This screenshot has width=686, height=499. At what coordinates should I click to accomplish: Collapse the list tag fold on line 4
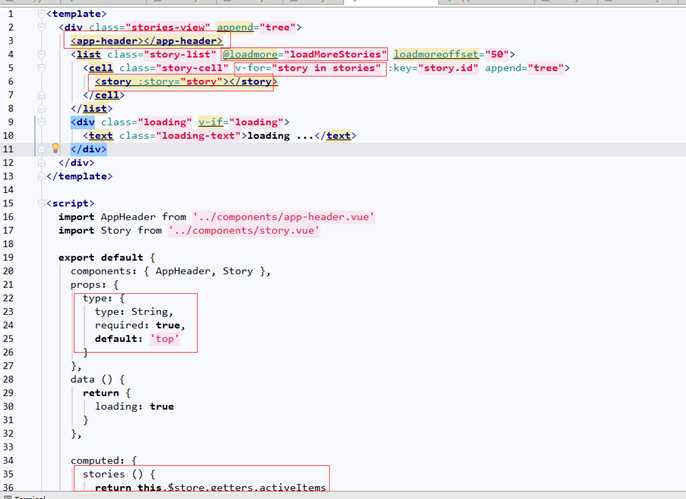tap(42, 54)
